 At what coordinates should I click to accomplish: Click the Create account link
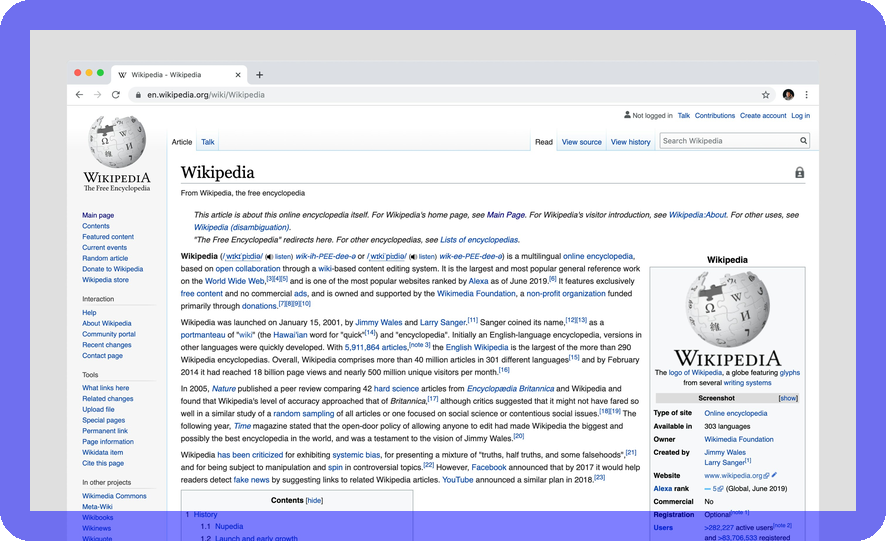pos(763,115)
